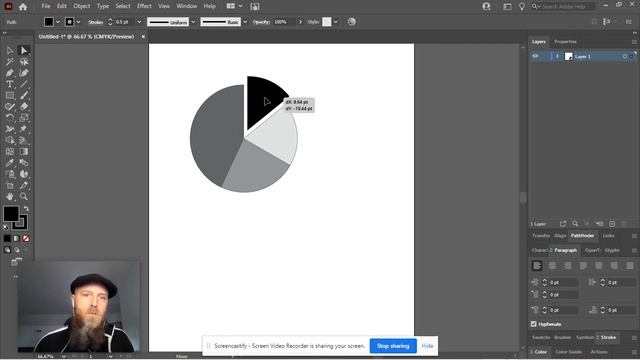Click Hide link in Screencastify bar
640x360 pixels.
pyautogui.click(x=427, y=346)
